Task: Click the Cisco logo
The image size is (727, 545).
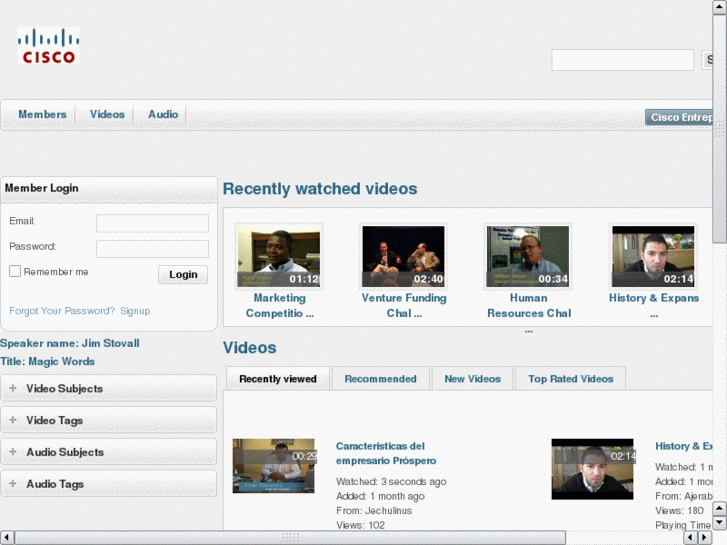Action: pyautogui.click(x=47, y=47)
